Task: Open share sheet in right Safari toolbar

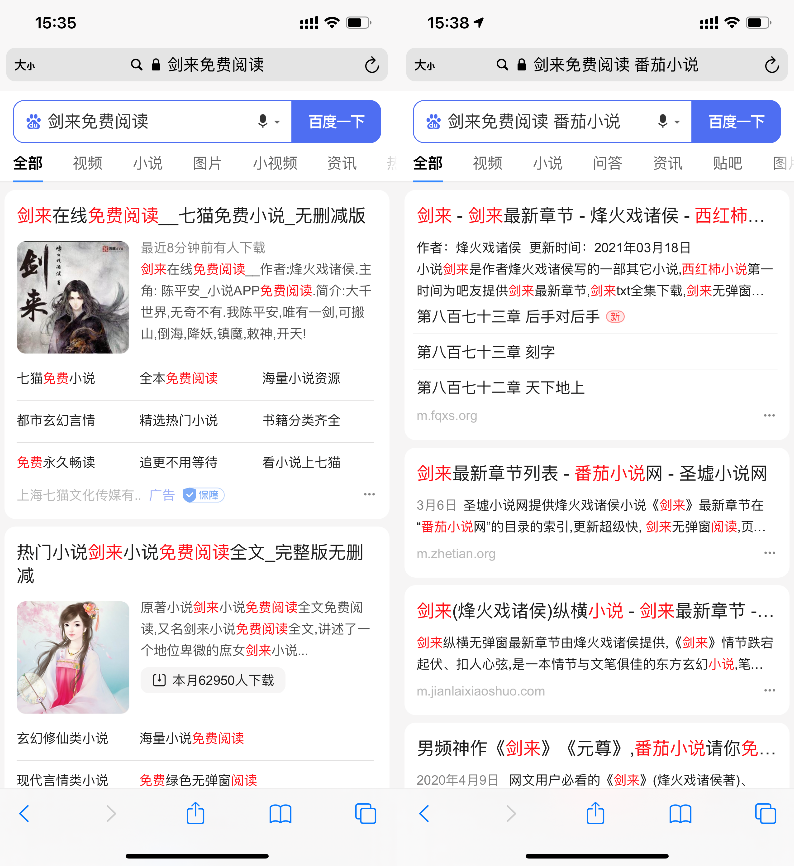Action: pyautogui.click(x=595, y=812)
